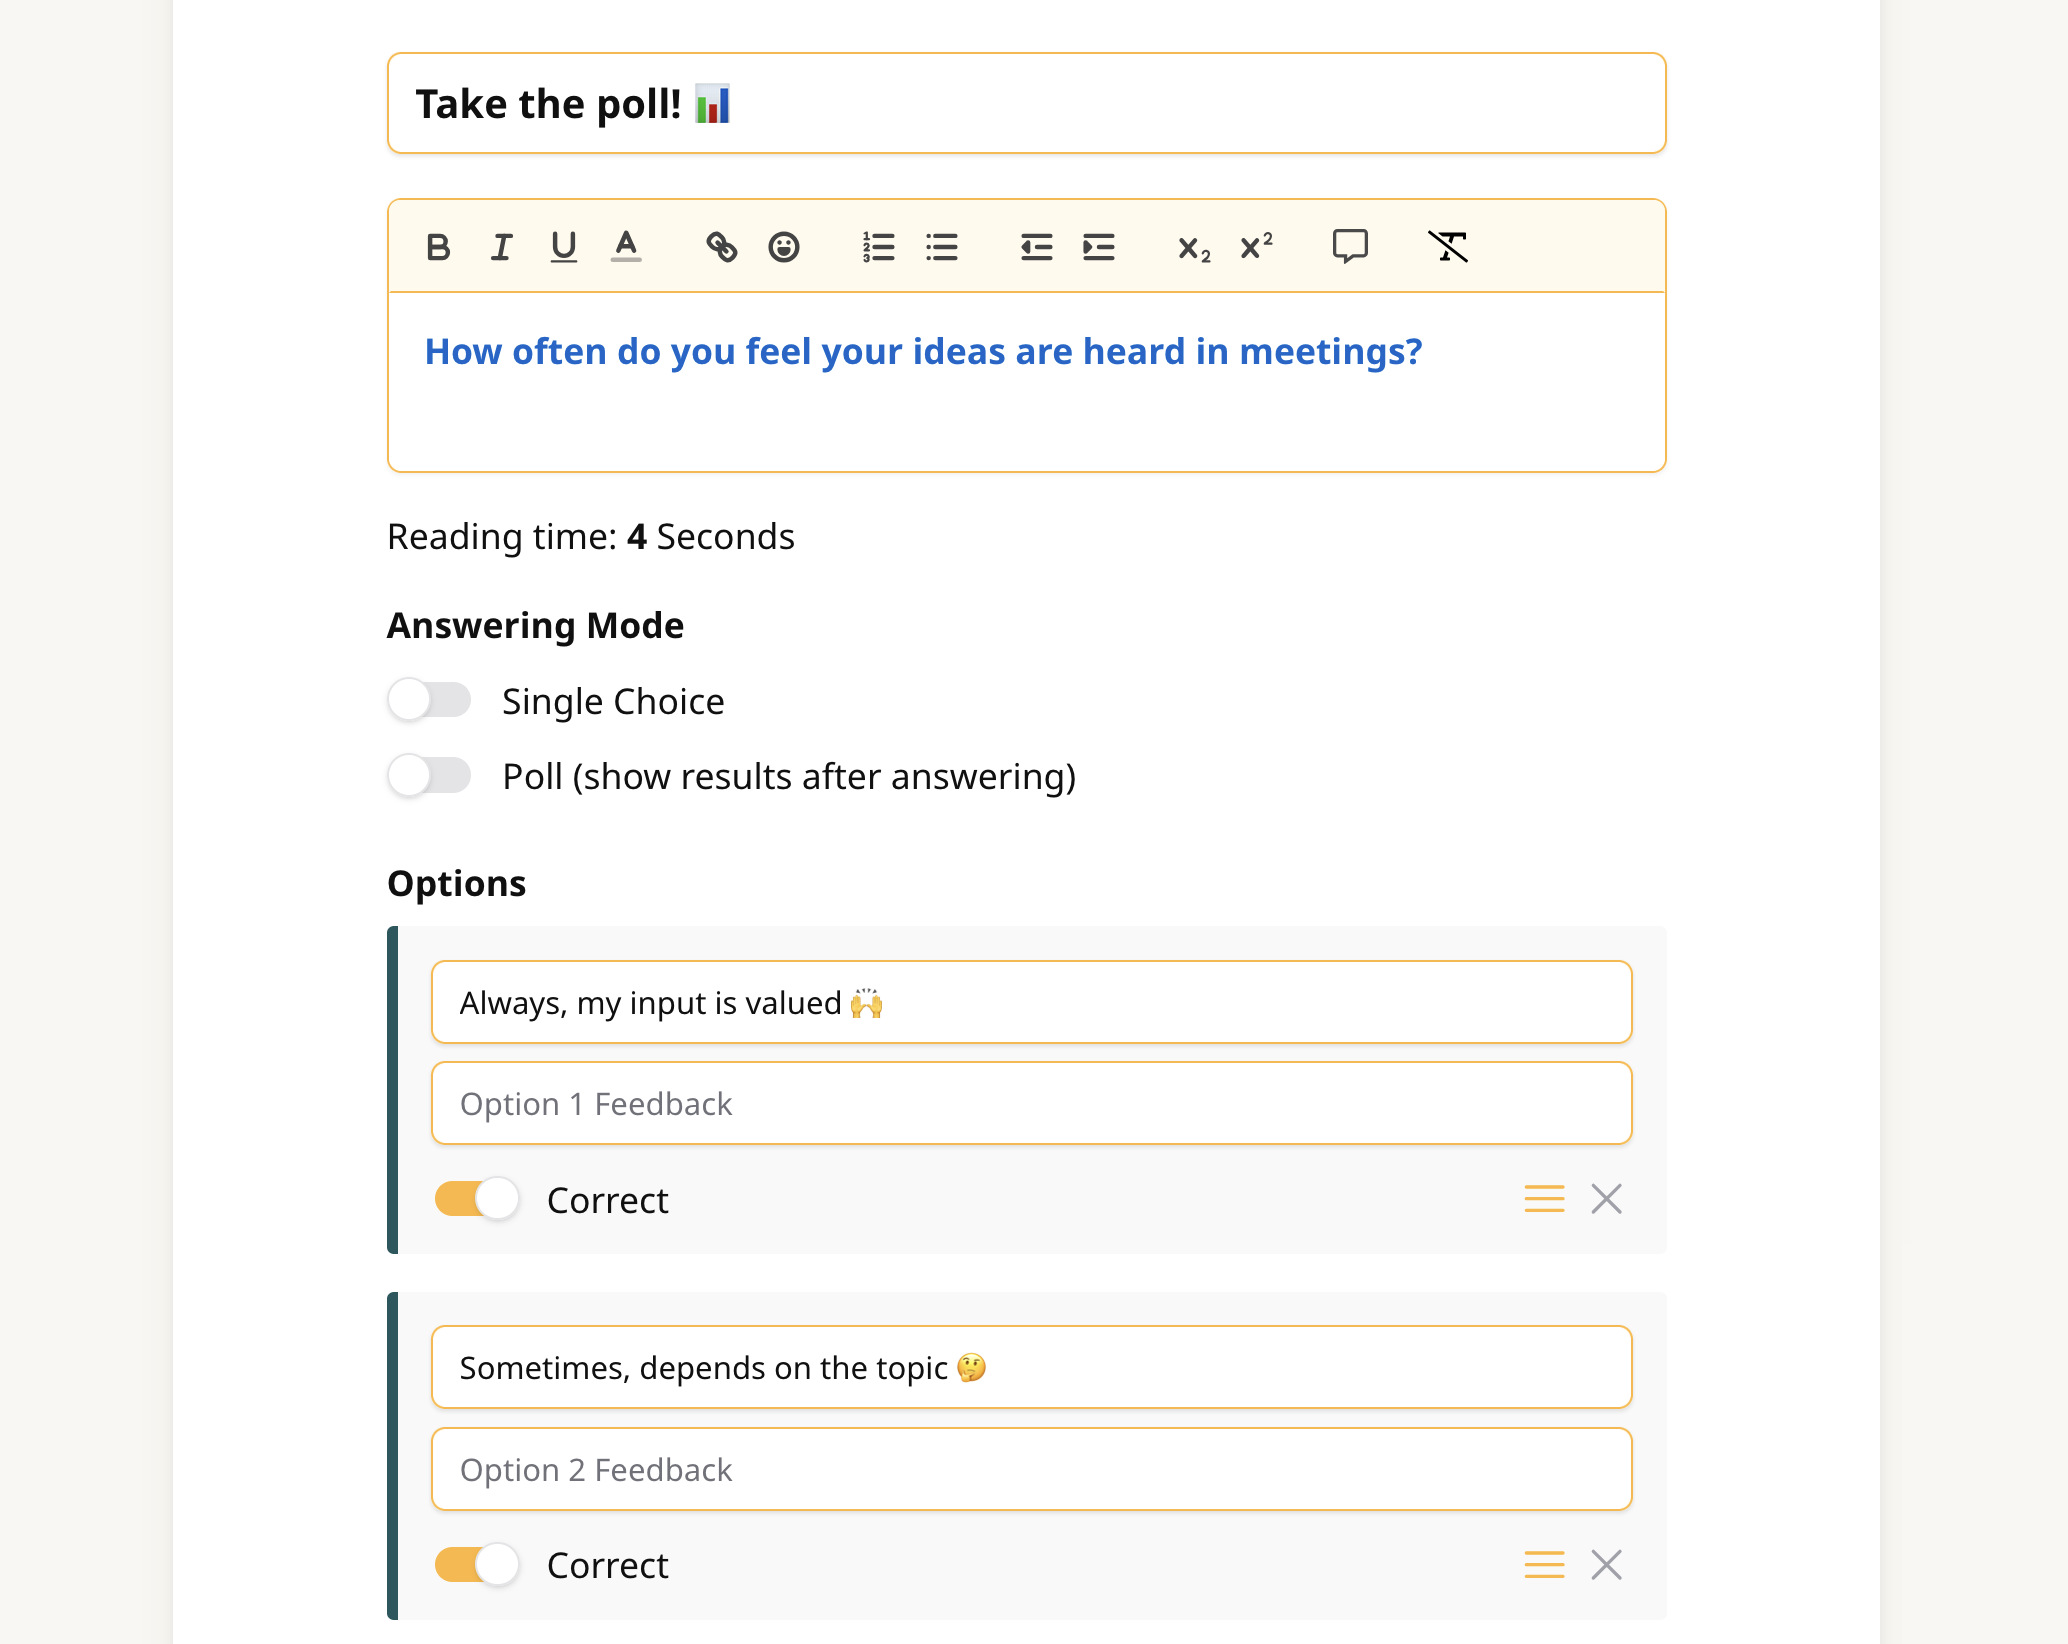Open the emoji picker
Viewport: 2068px width, 1644px height.
[x=784, y=247]
